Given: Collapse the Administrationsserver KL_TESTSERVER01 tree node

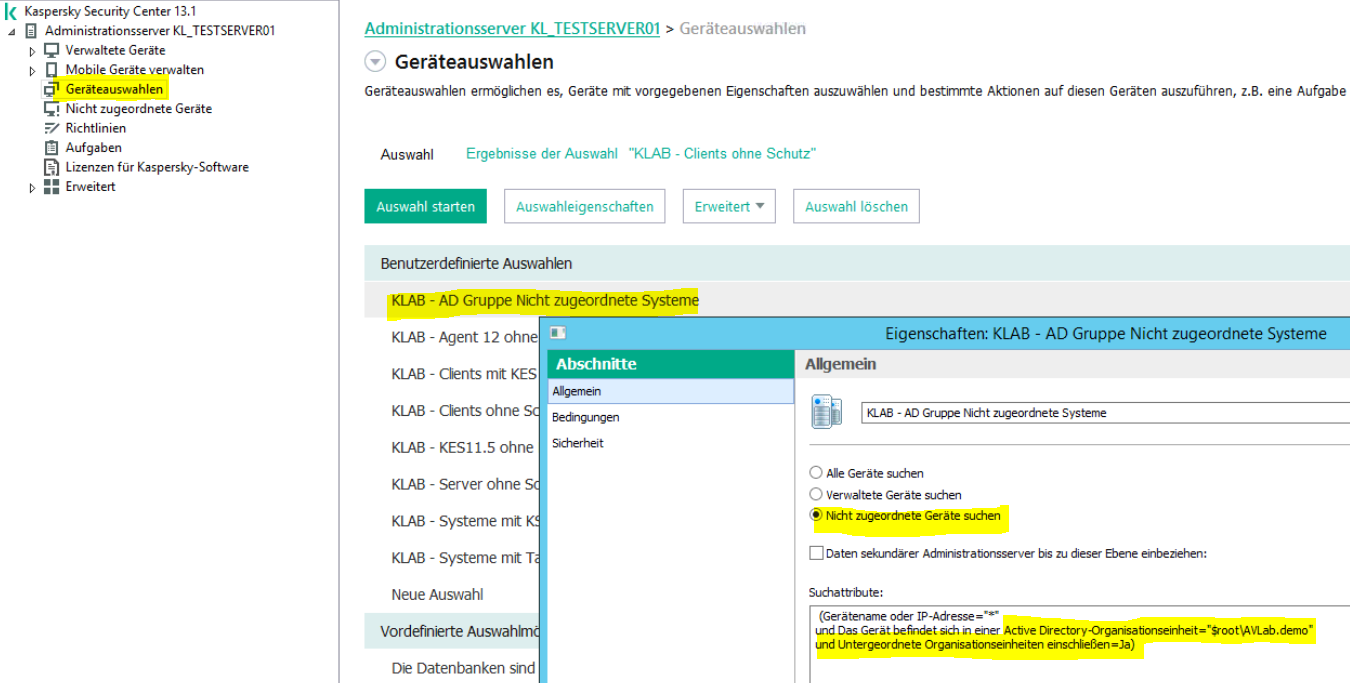Looking at the screenshot, I should click(12, 31).
